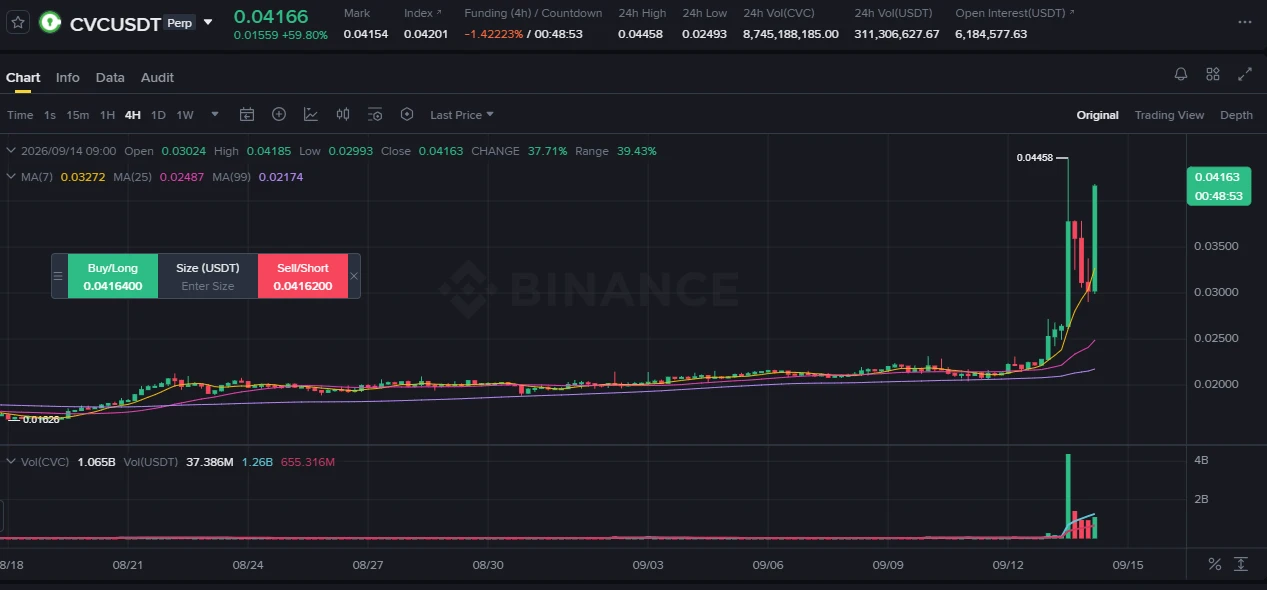Image resolution: width=1267 pixels, height=590 pixels.
Task: Click the 09/12 date label on time axis
Action: coord(1007,565)
